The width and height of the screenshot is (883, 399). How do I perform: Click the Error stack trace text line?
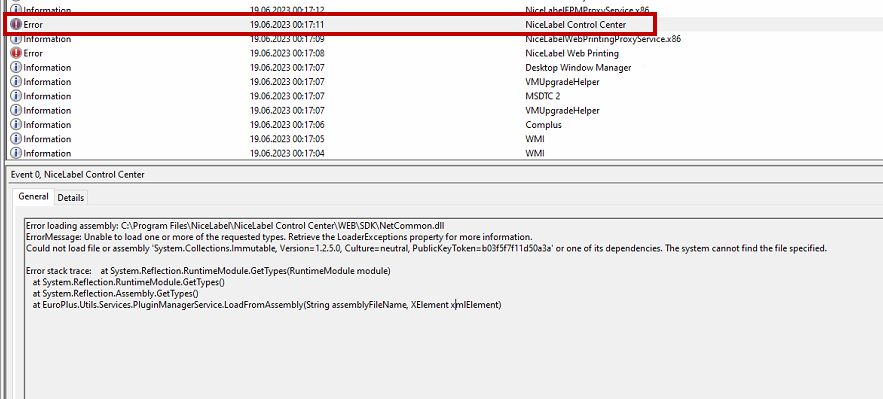[x=208, y=271]
